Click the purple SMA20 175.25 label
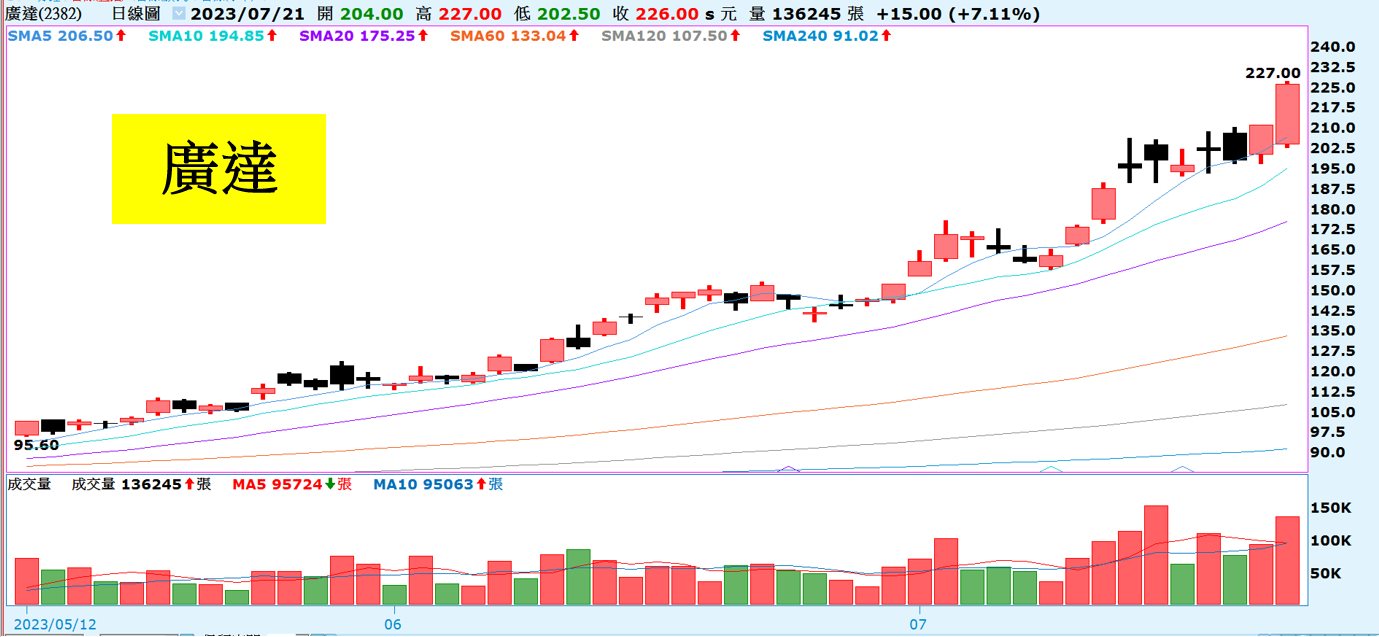Image resolution: width=1379 pixels, height=637 pixels. coord(357,36)
